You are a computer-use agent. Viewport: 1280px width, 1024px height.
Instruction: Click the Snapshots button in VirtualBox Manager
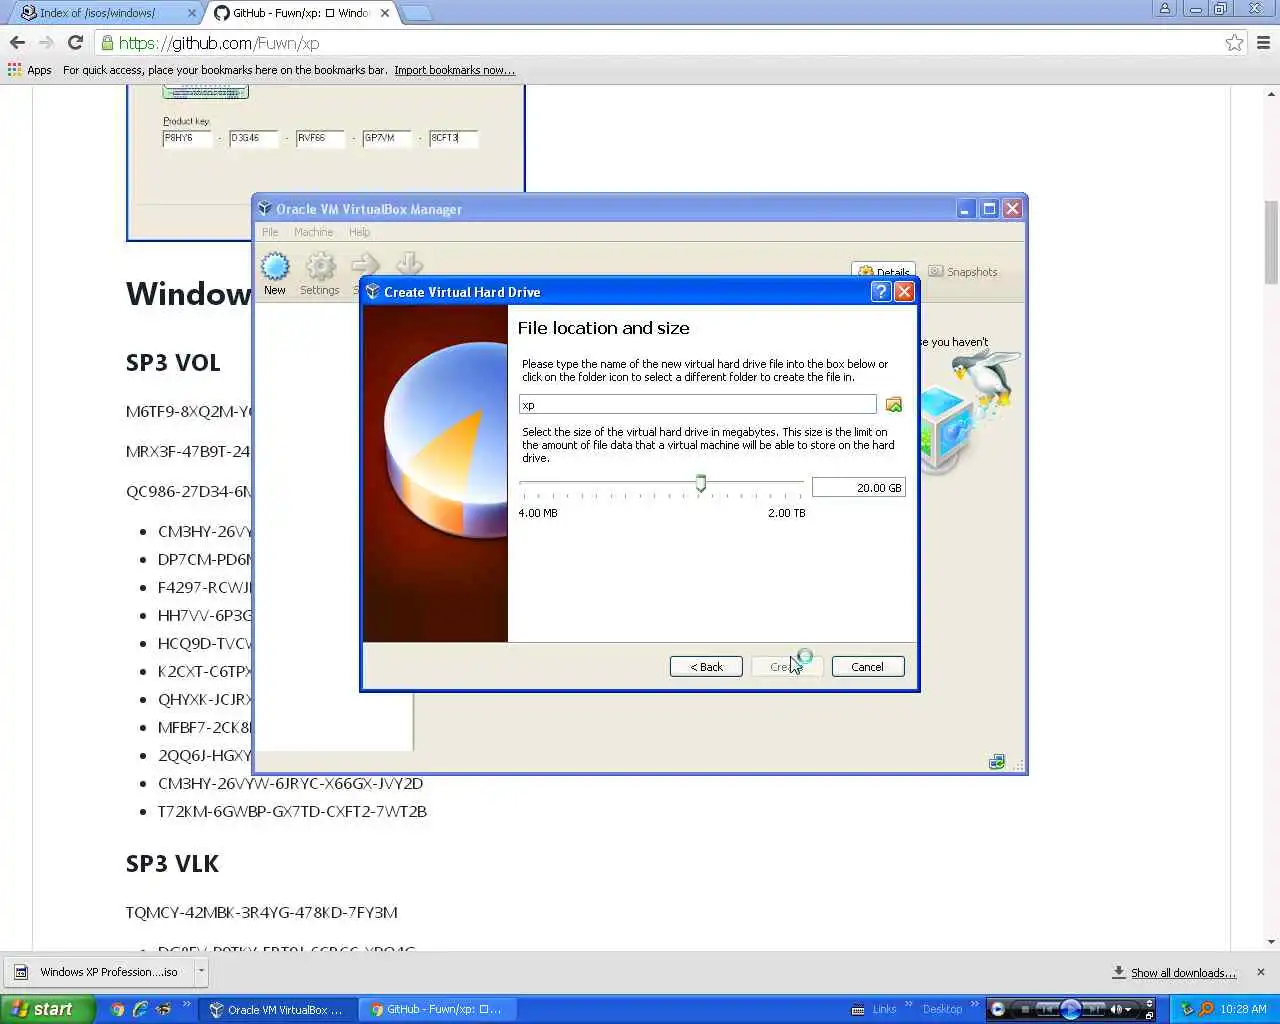pos(963,271)
